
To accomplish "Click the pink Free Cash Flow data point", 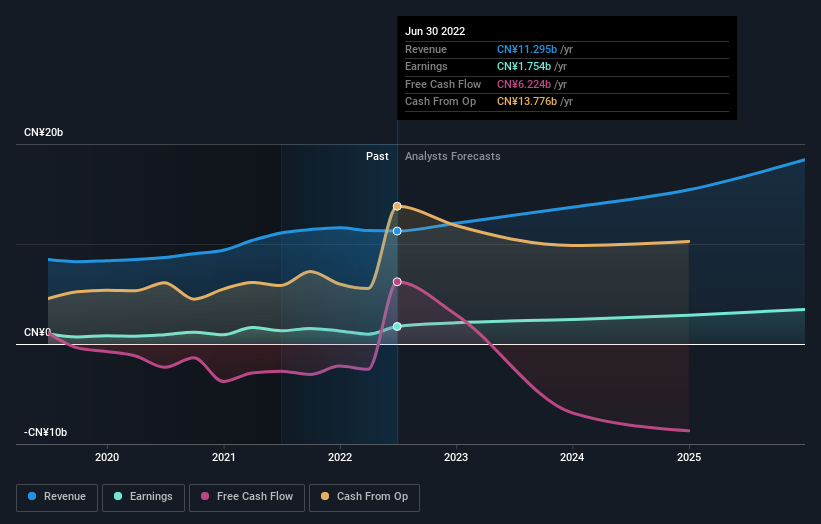I will (x=397, y=282).
